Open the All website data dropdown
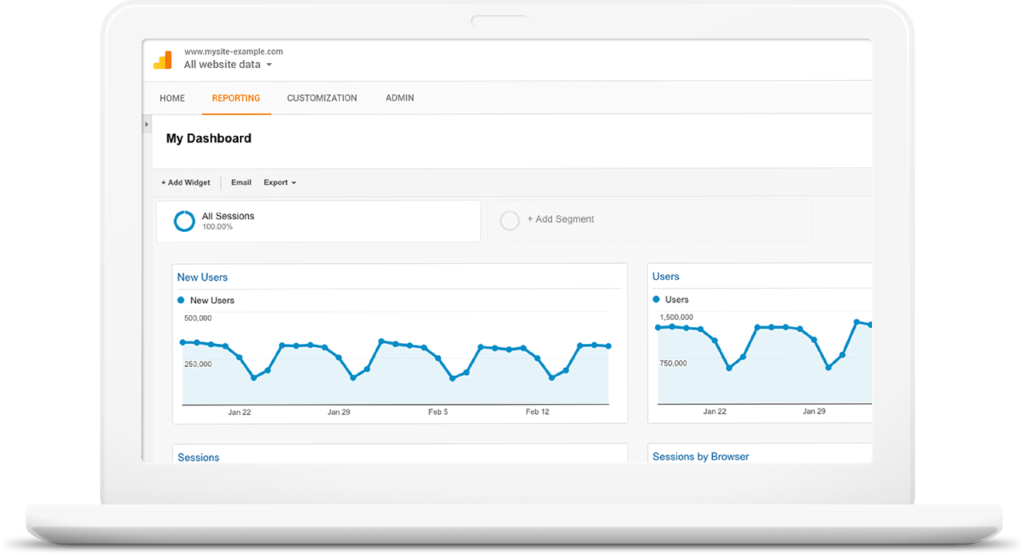 click(228, 65)
